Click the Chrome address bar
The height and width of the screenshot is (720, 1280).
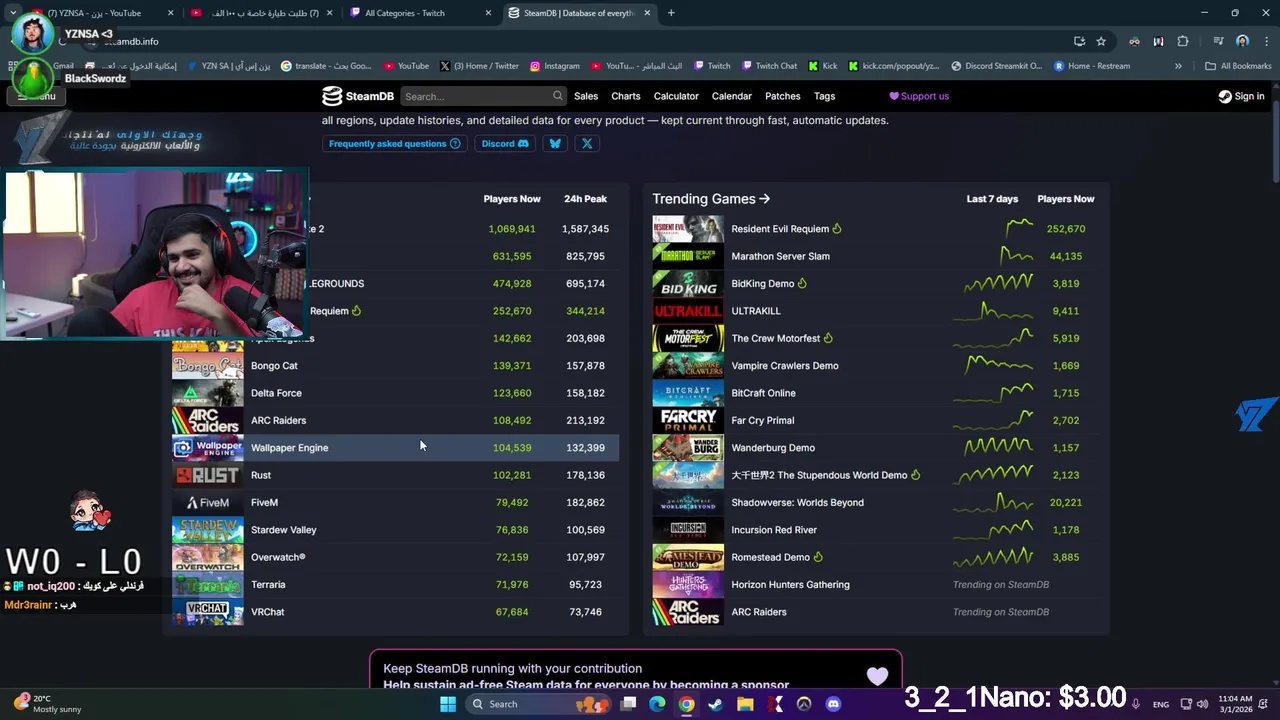580,41
